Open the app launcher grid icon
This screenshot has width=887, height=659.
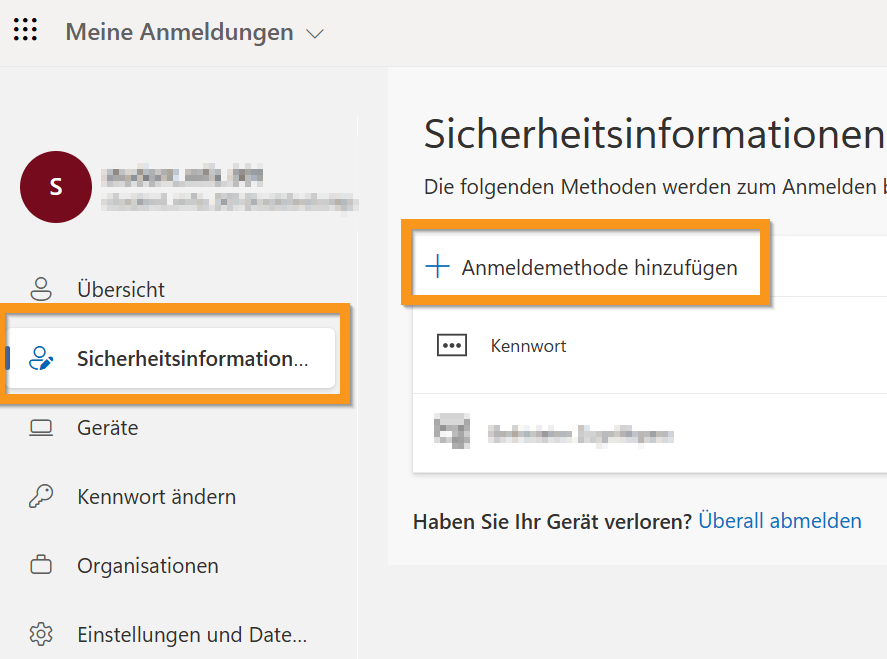25,30
